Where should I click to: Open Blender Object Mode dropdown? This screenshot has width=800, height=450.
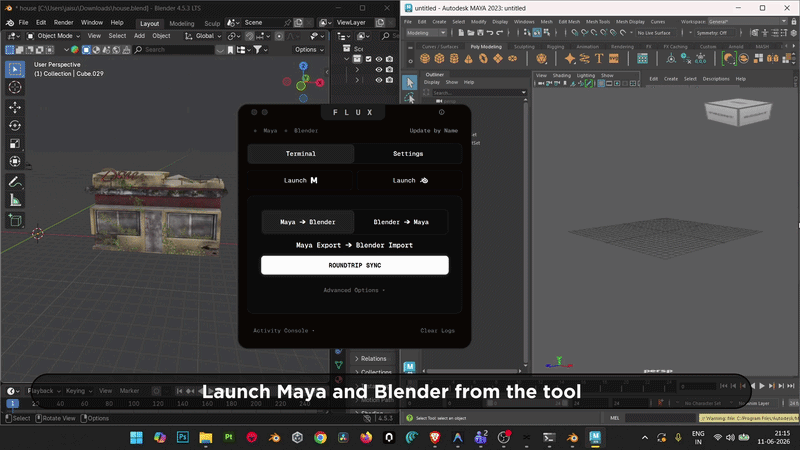[54, 36]
